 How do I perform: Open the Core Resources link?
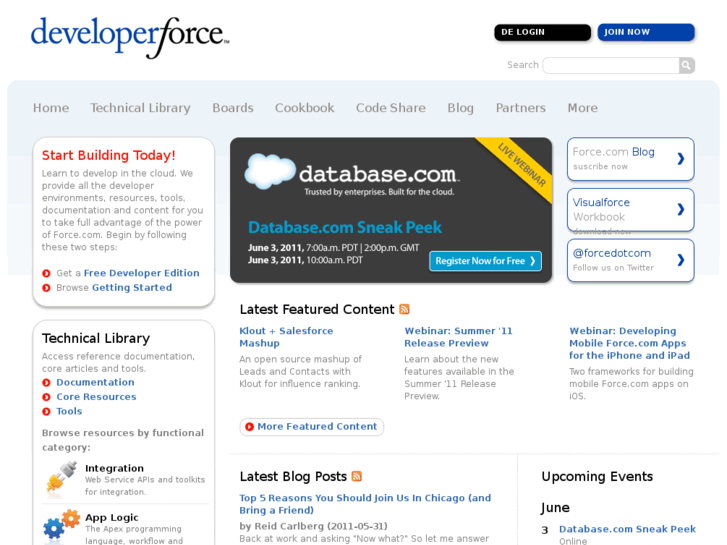pos(96,397)
